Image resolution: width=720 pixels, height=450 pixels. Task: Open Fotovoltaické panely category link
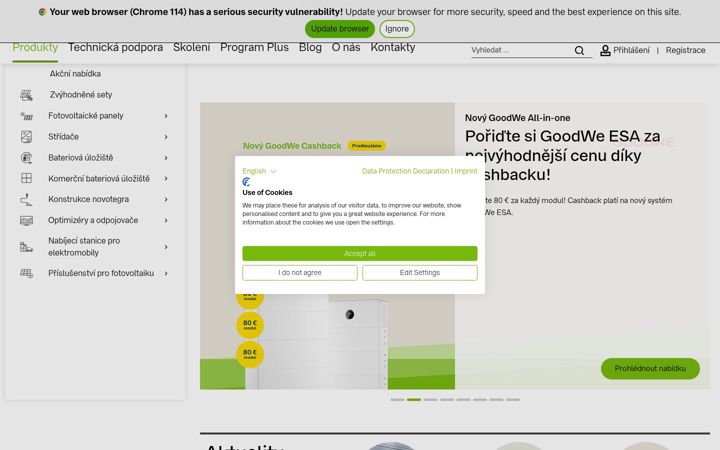(85, 116)
